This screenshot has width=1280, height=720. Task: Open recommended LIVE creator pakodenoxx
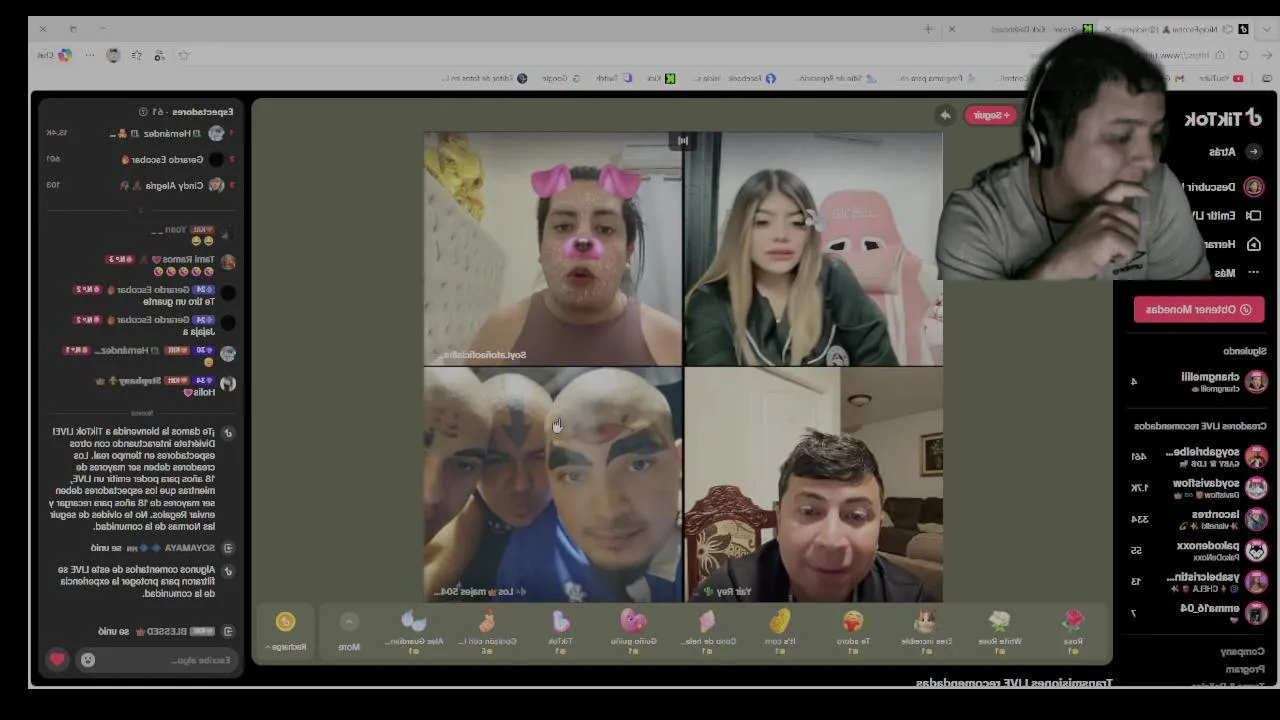coord(1200,550)
